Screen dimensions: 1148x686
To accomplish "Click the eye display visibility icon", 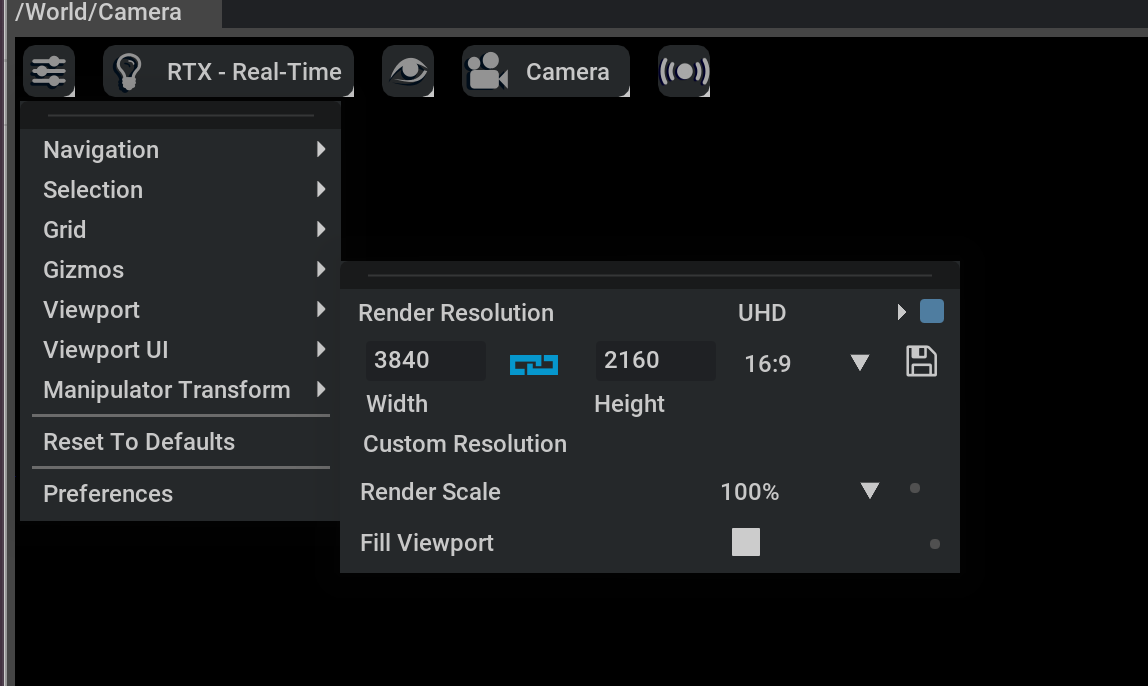I will (x=408, y=71).
